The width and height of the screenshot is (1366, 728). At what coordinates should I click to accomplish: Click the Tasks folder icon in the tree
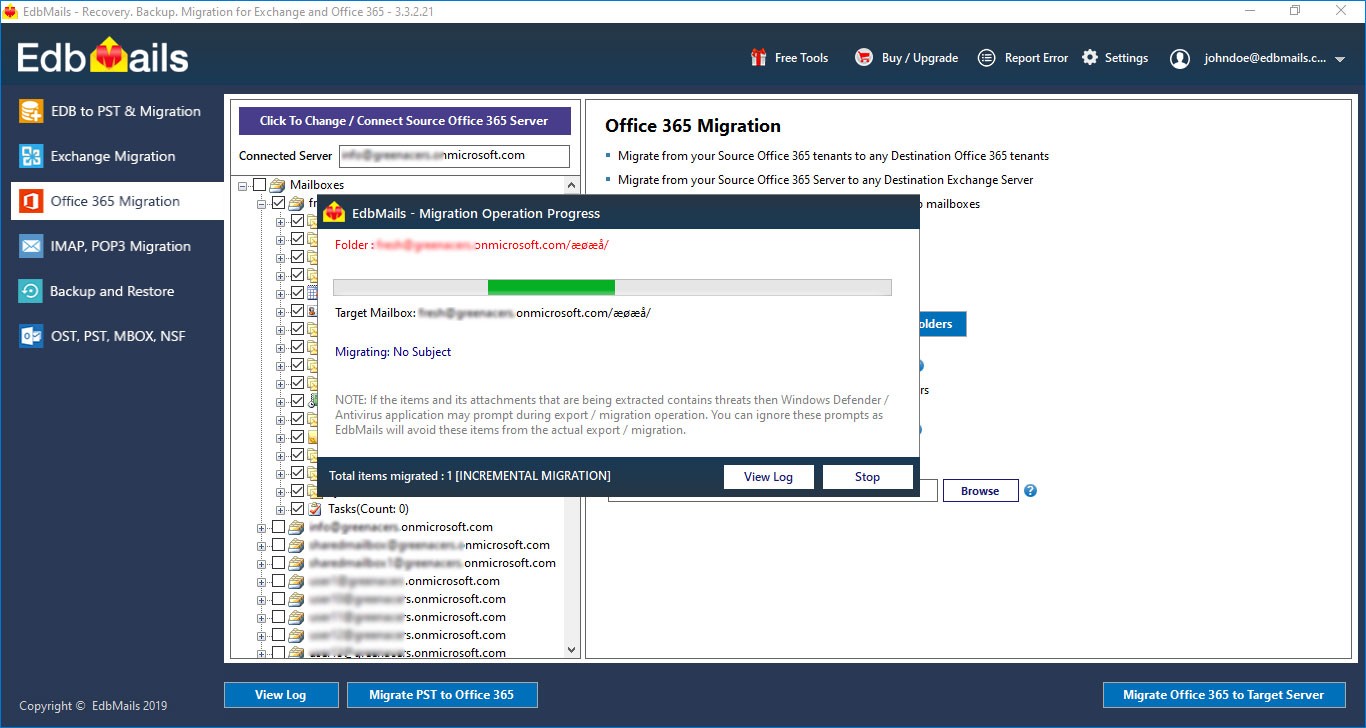[x=314, y=509]
